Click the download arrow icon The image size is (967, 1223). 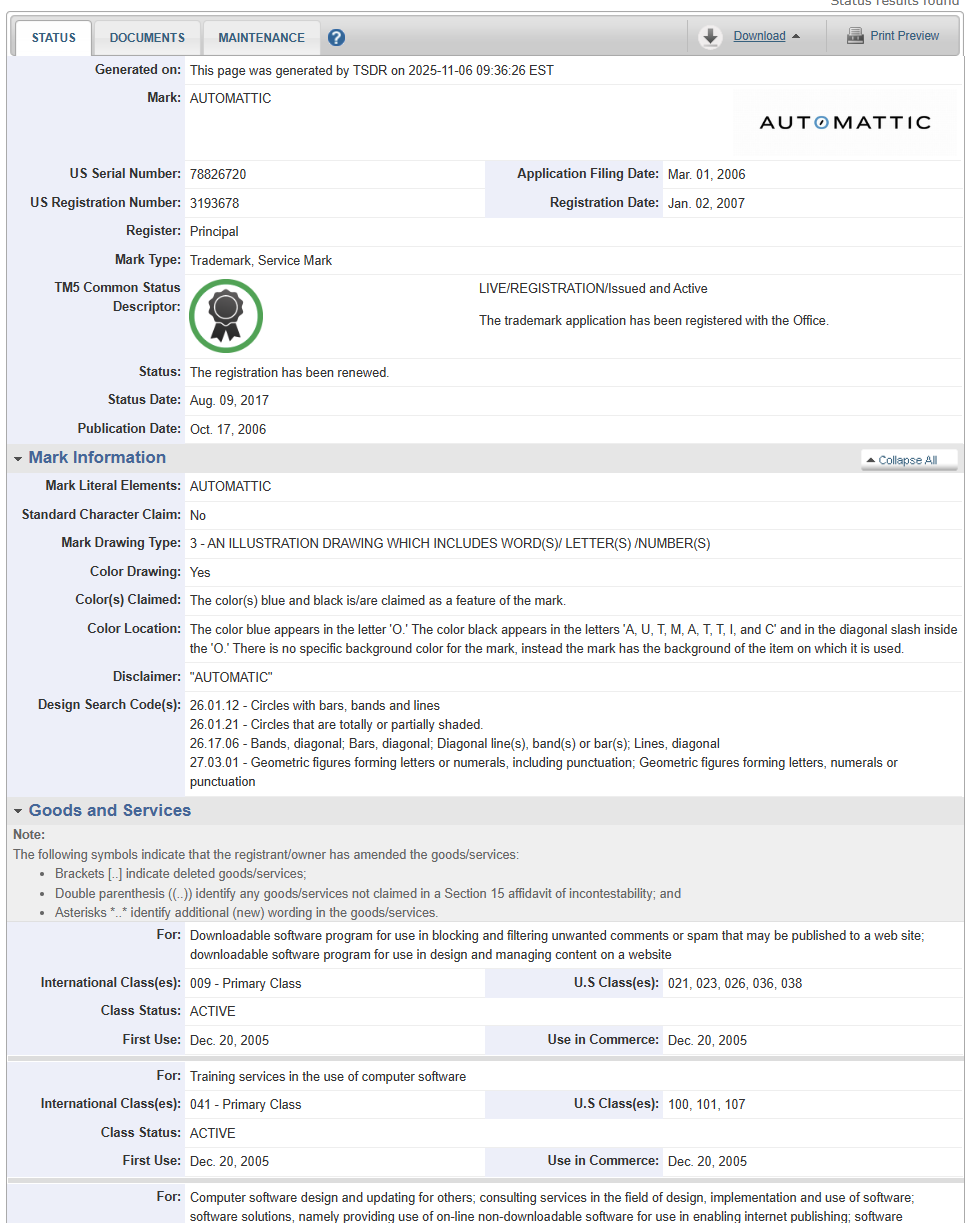pos(710,37)
